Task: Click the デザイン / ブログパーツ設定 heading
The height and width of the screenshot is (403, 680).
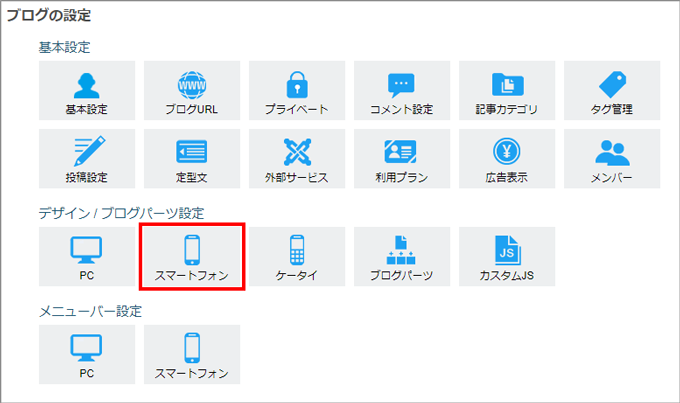Action: click(121, 213)
